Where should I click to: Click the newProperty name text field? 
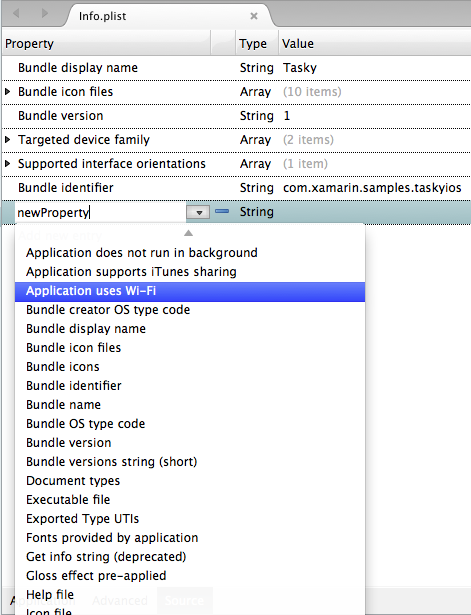[x=100, y=212]
